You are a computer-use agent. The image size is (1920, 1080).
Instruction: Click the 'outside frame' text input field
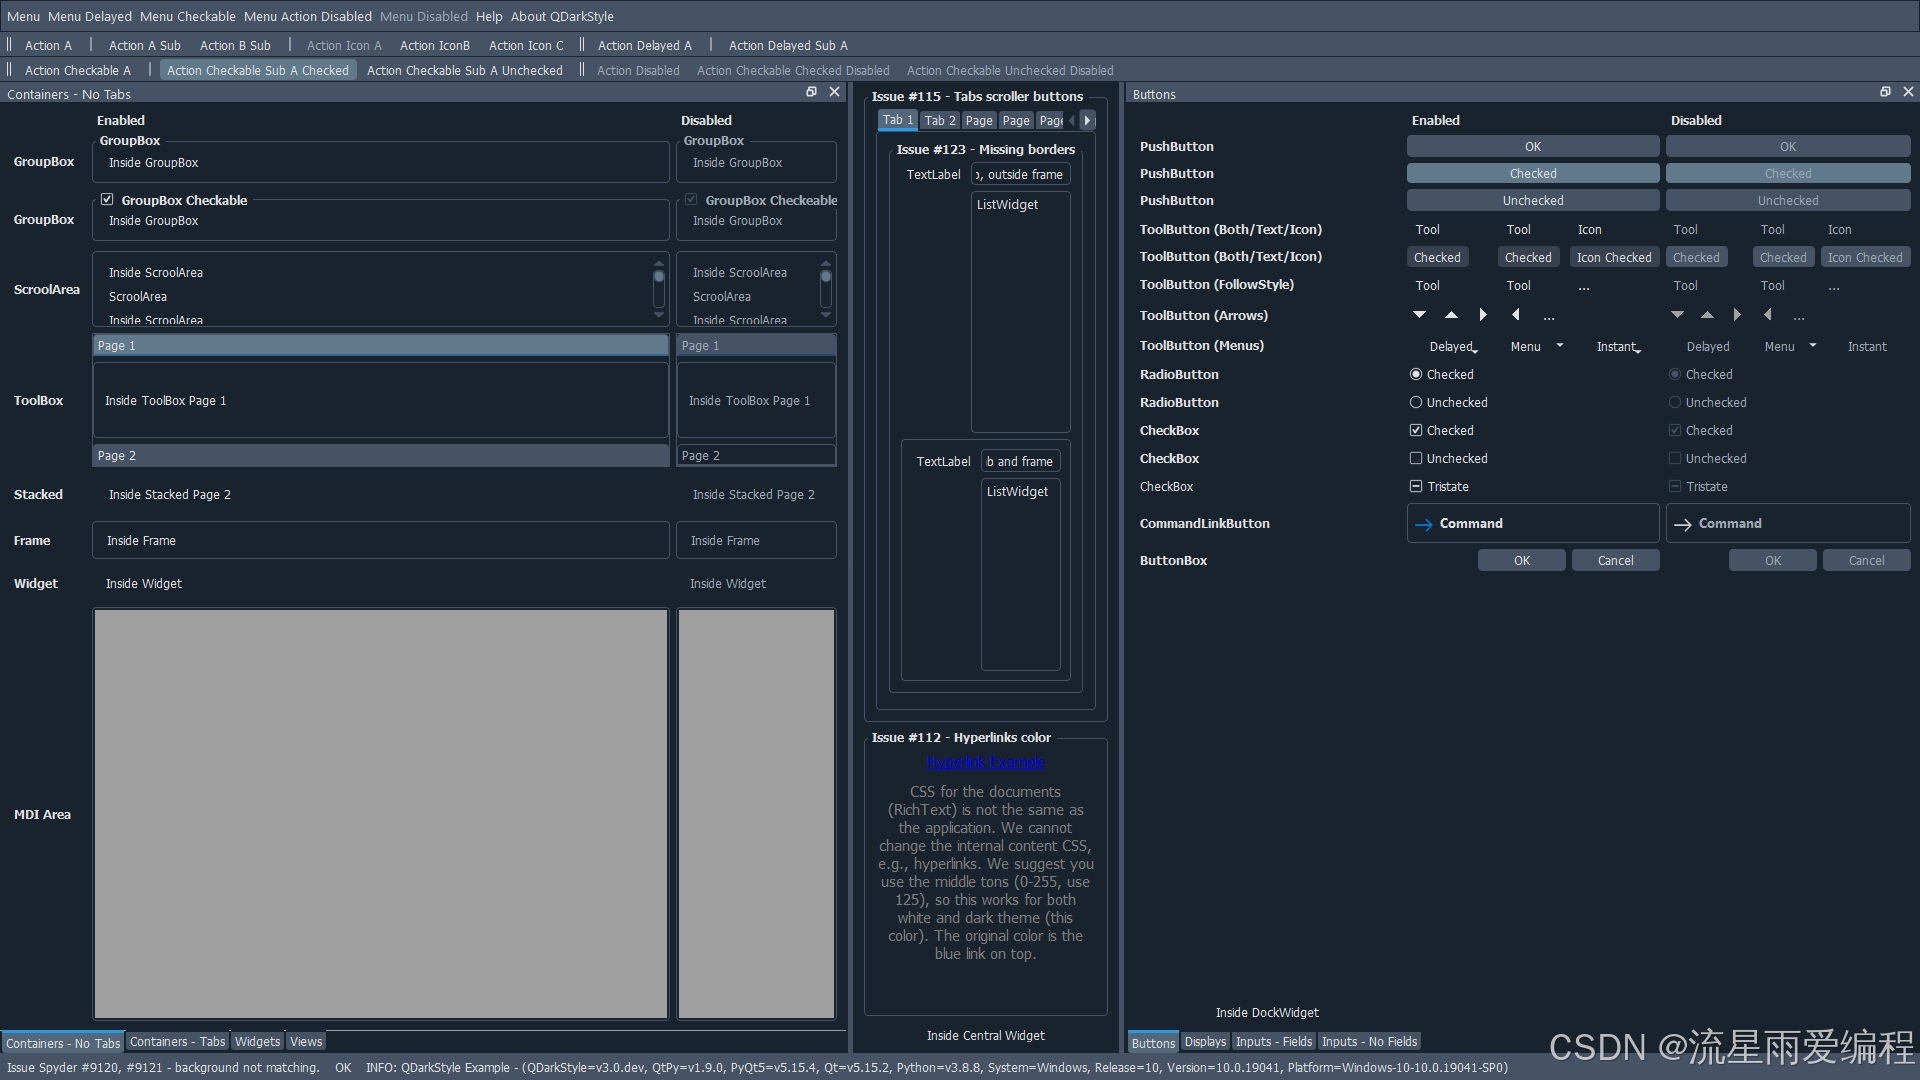1021,174
